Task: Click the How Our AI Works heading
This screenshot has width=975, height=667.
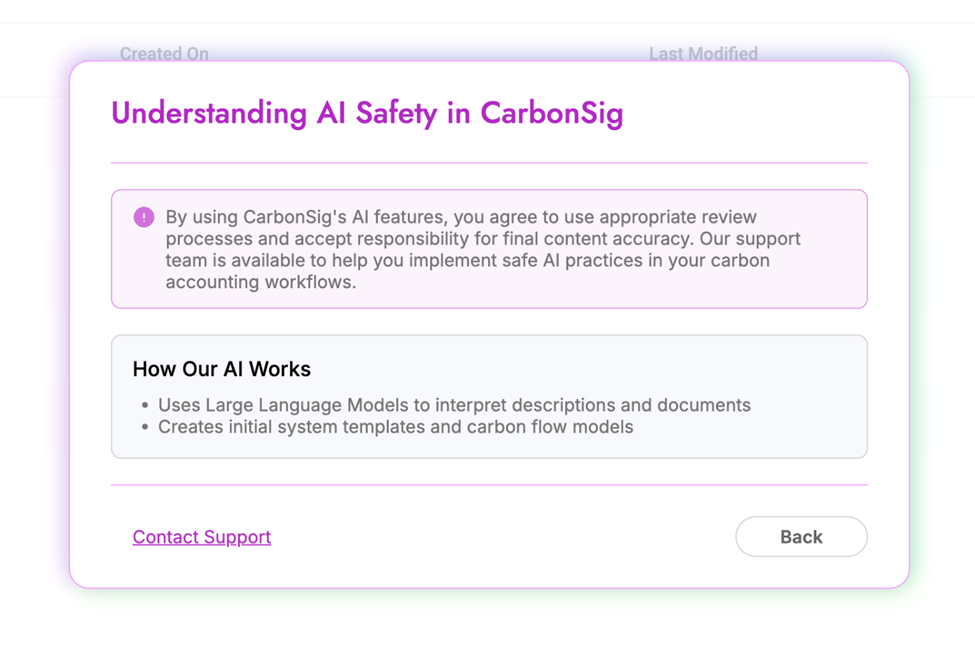Action: [221, 369]
